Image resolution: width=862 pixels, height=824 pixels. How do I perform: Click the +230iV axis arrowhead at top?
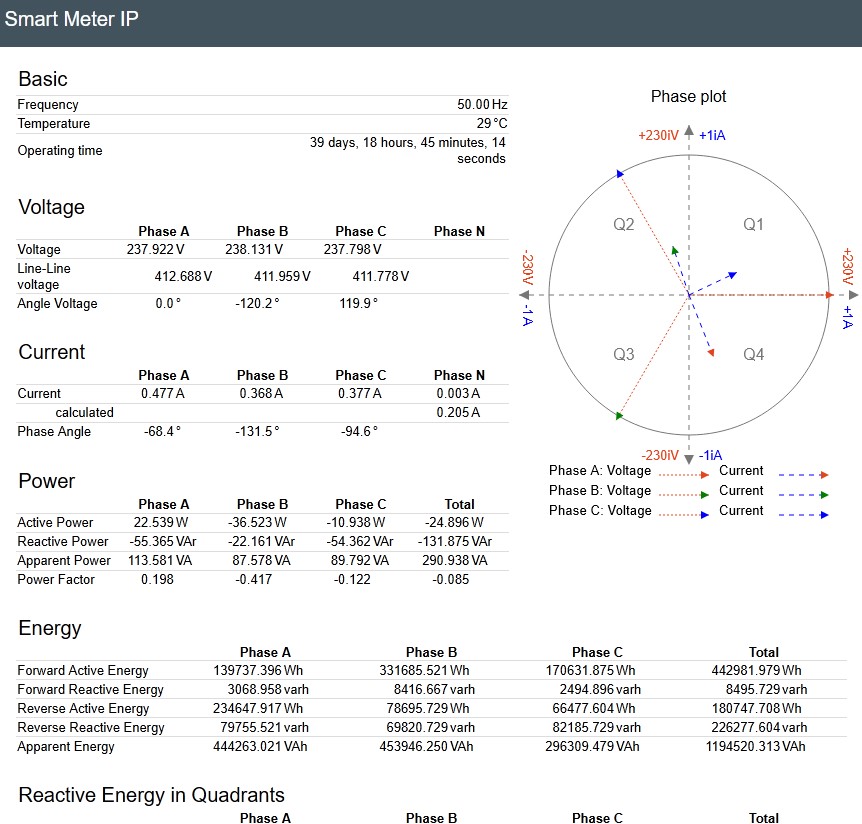(688, 130)
